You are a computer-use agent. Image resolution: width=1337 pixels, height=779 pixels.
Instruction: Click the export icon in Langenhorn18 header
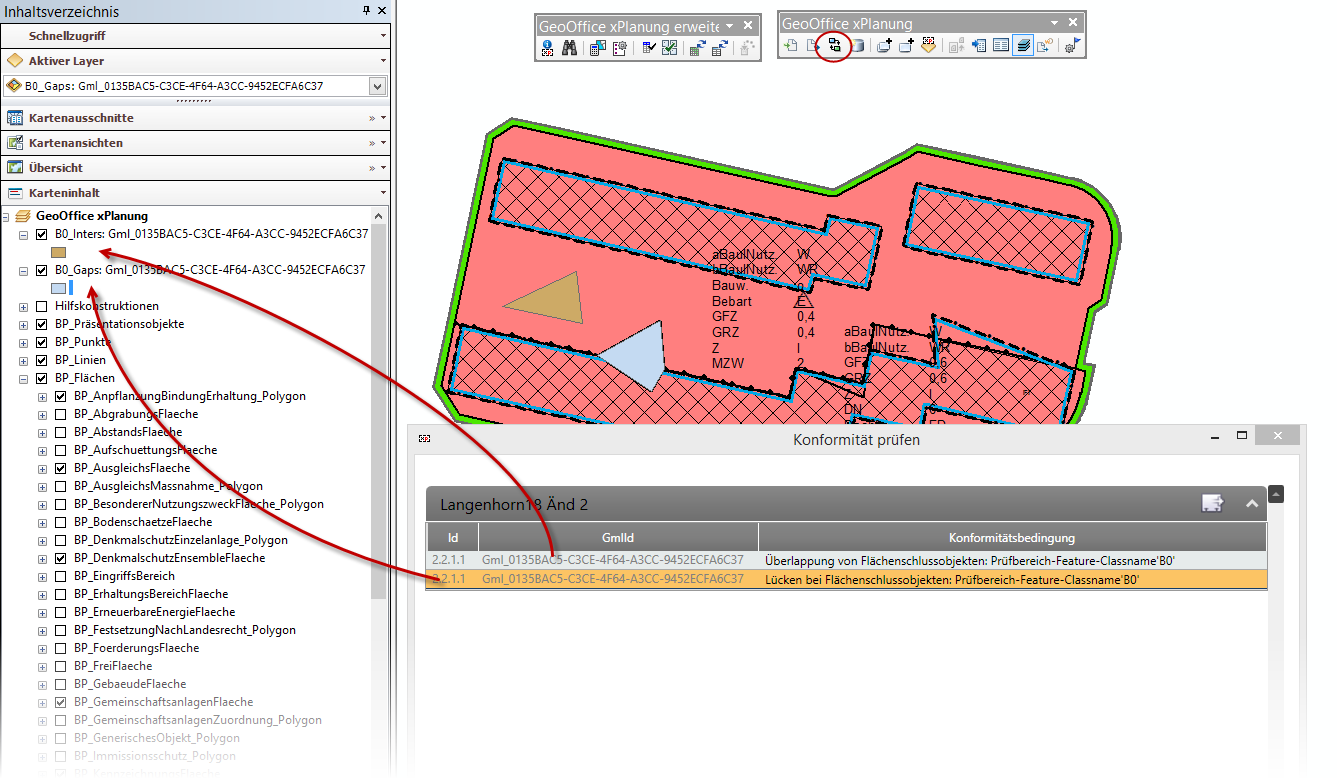[1212, 504]
